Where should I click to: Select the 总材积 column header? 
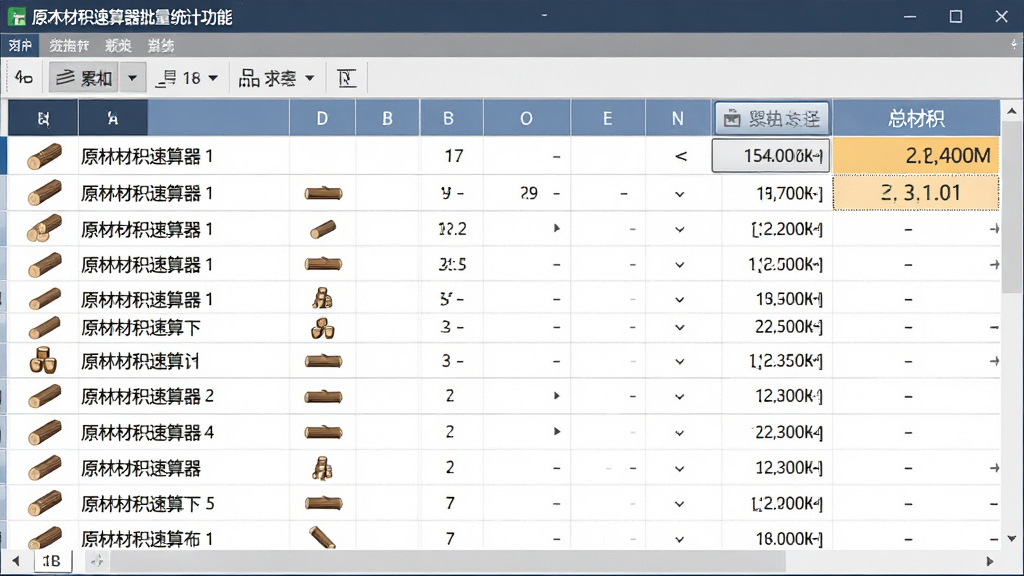tap(916, 118)
